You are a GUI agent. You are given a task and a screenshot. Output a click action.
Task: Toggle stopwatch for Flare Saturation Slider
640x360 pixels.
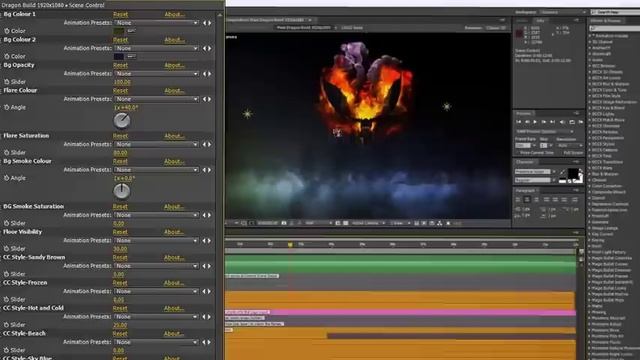[x=7, y=152]
